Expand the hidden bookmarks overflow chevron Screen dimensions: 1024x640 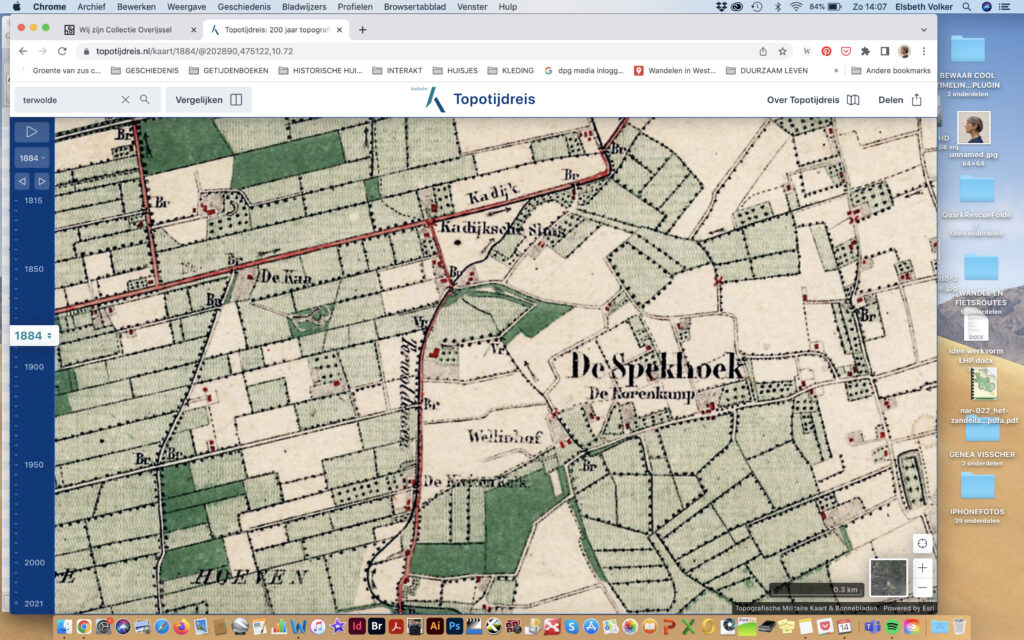pos(836,71)
